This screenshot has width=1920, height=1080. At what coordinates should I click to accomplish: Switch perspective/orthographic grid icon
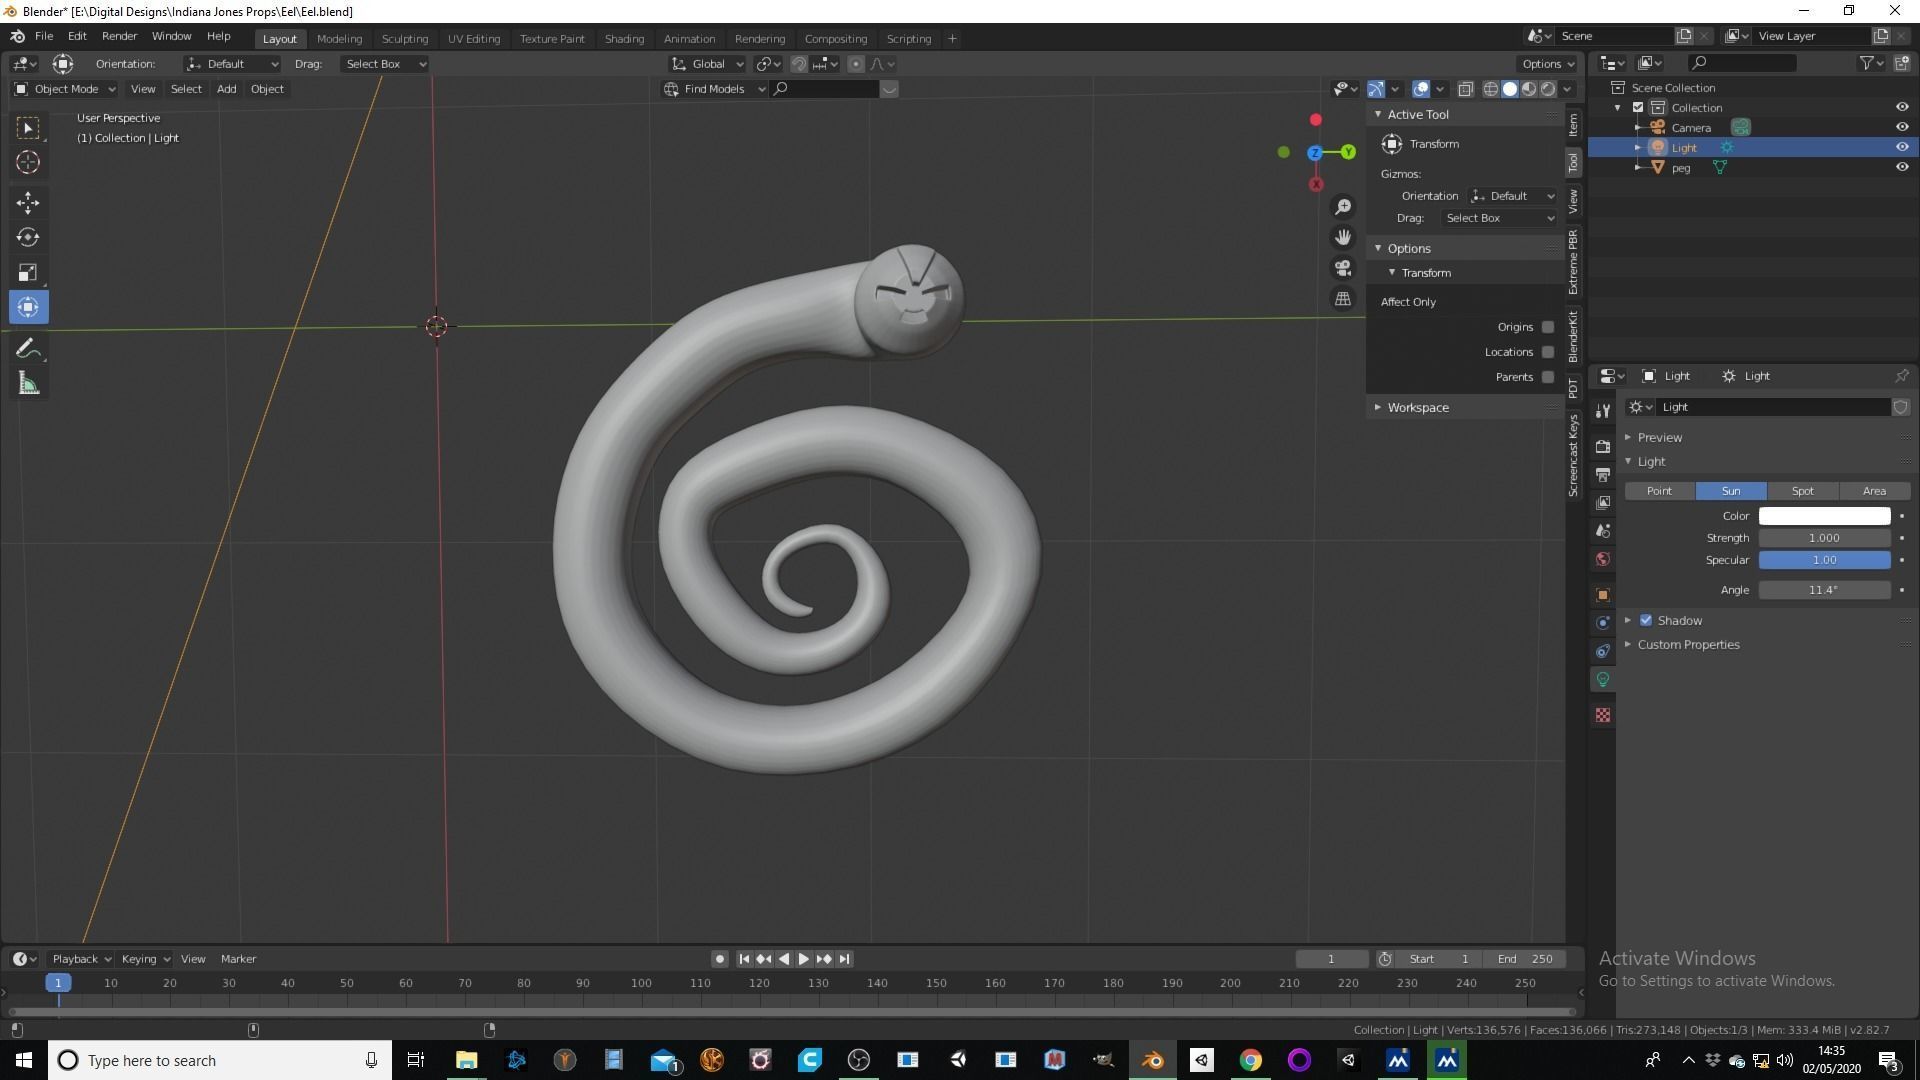(x=1343, y=299)
